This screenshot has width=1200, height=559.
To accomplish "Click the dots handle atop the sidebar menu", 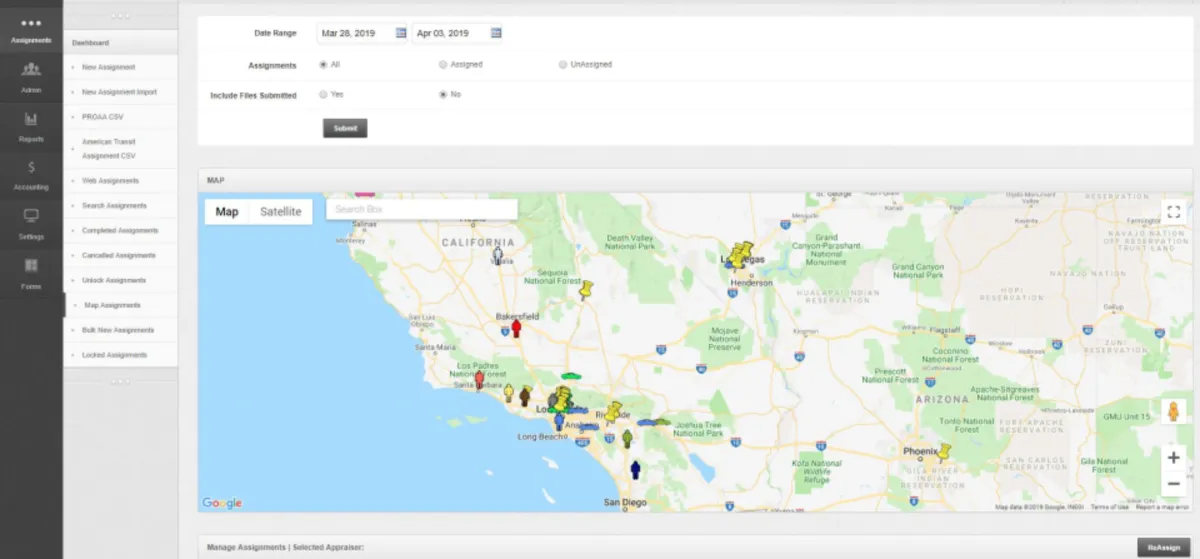I will click(x=121, y=16).
